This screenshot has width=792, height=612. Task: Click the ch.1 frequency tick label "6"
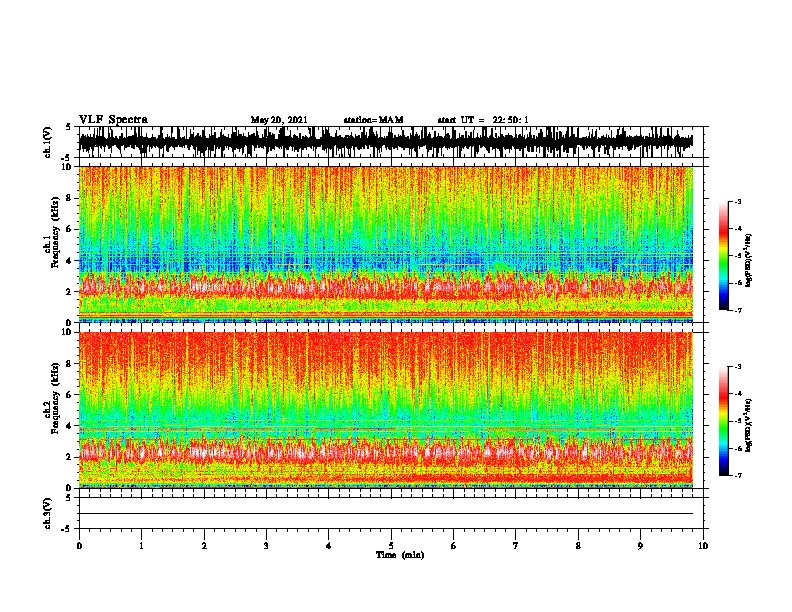click(69, 229)
